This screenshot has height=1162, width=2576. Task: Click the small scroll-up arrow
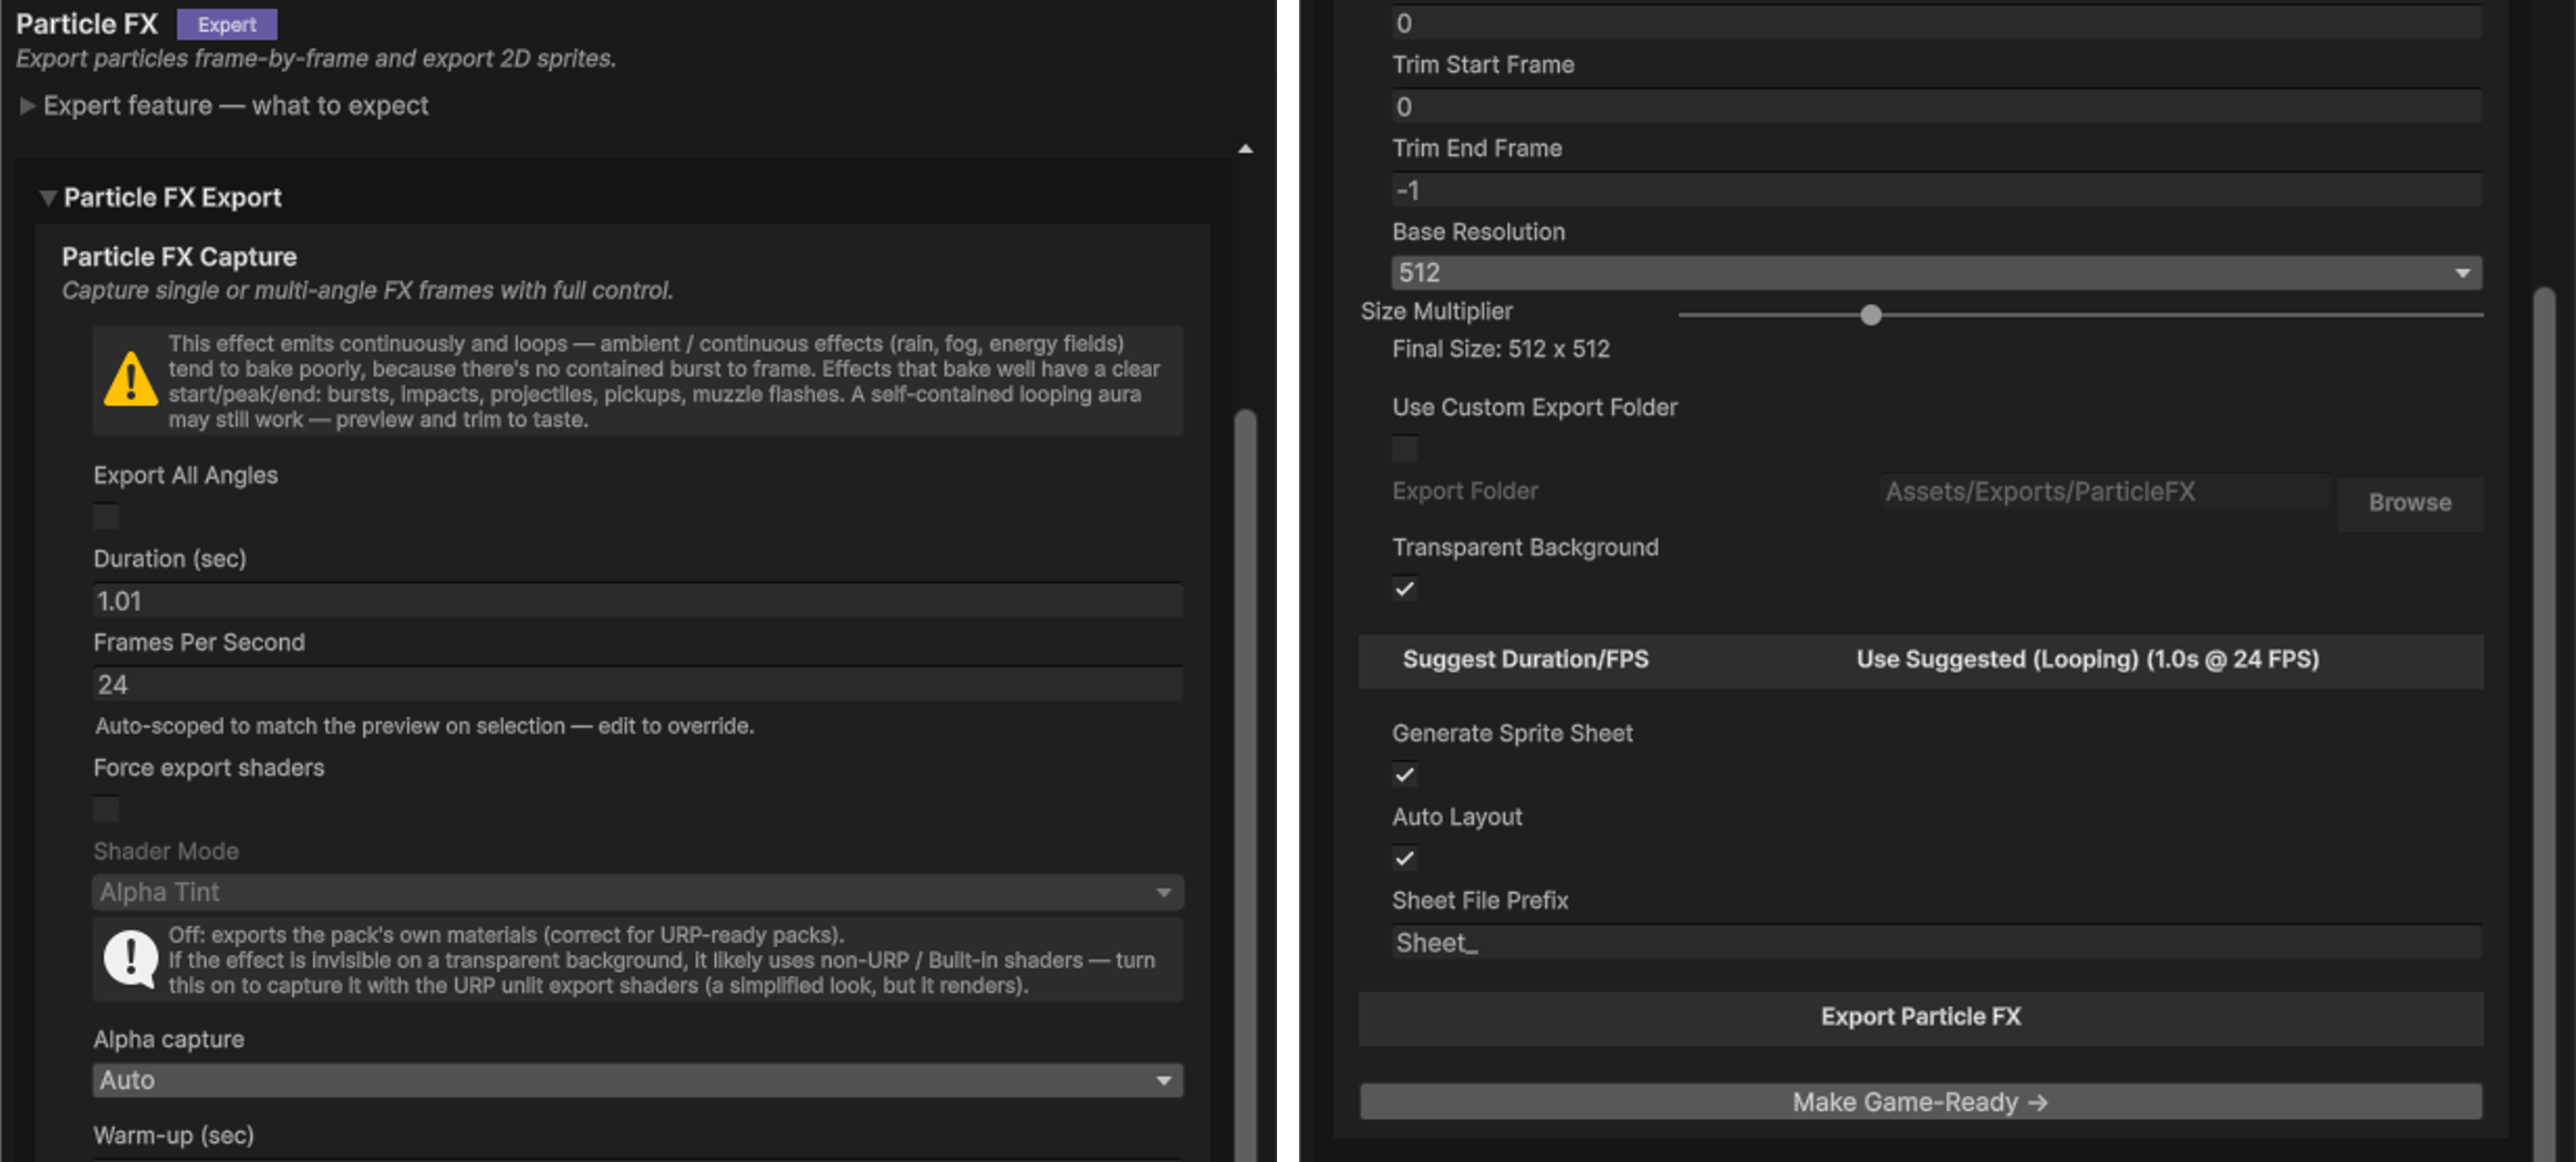[x=1245, y=149]
